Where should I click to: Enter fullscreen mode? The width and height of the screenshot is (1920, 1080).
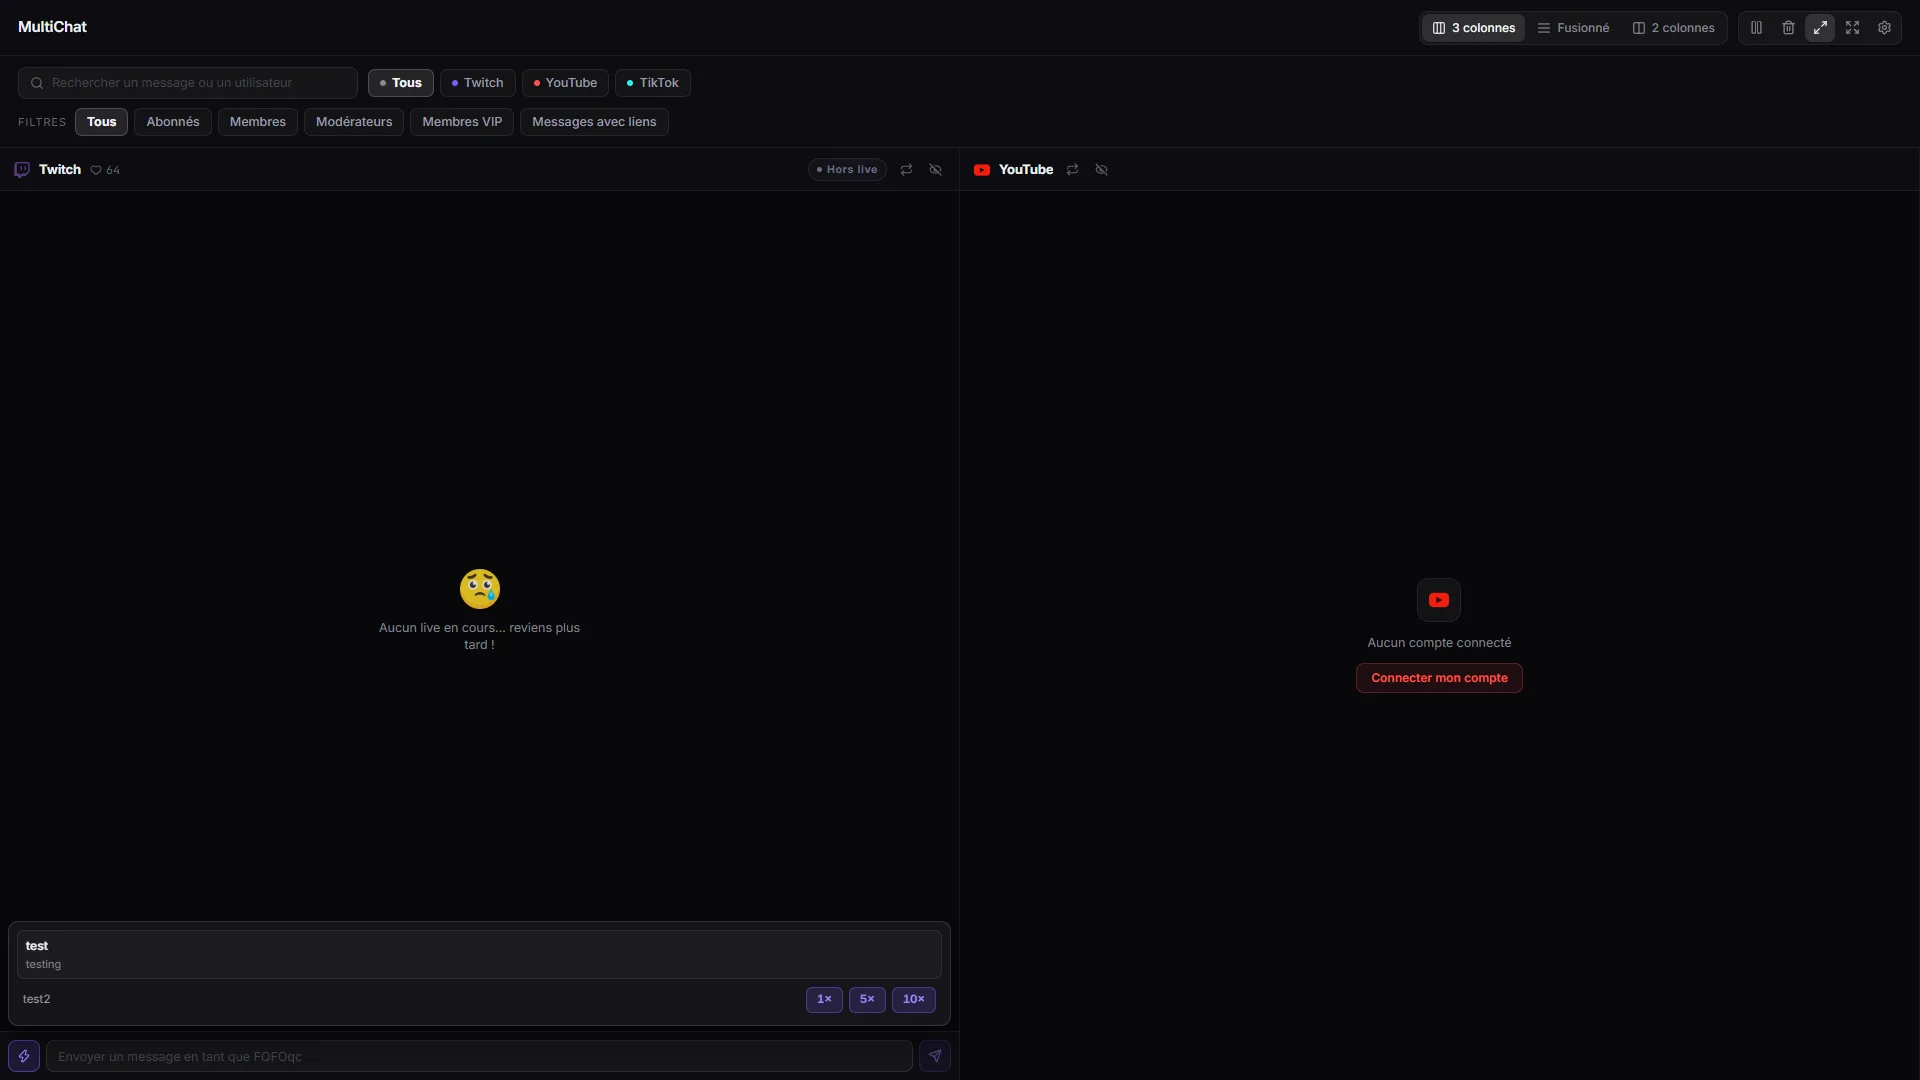pyautogui.click(x=1852, y=28)
